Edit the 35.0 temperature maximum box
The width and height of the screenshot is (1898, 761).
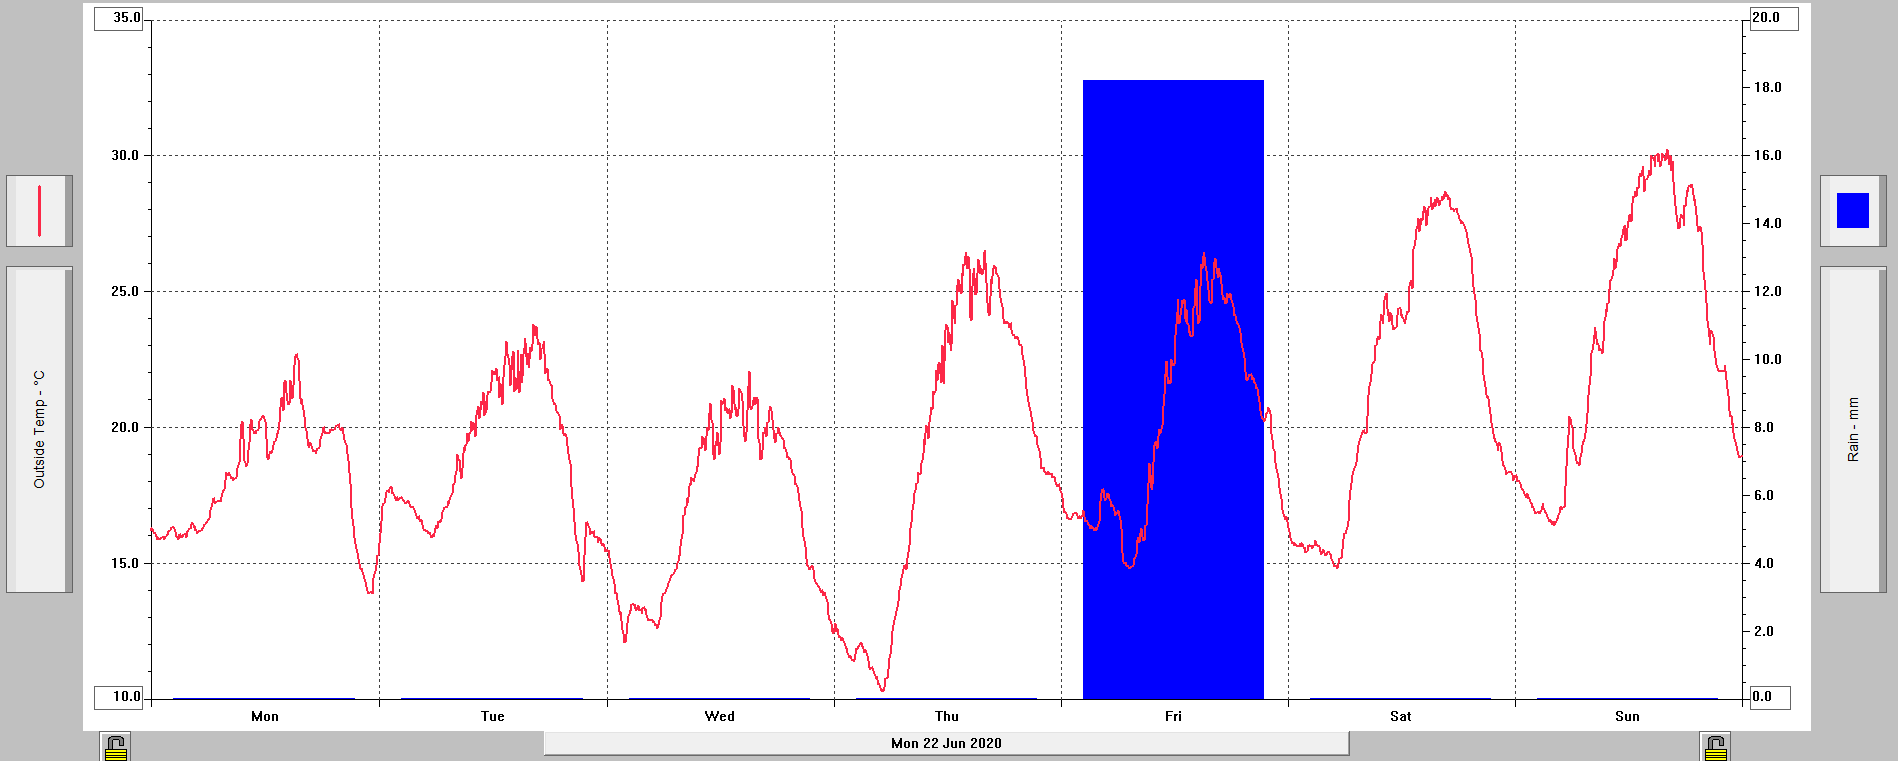tap(120, 18)
